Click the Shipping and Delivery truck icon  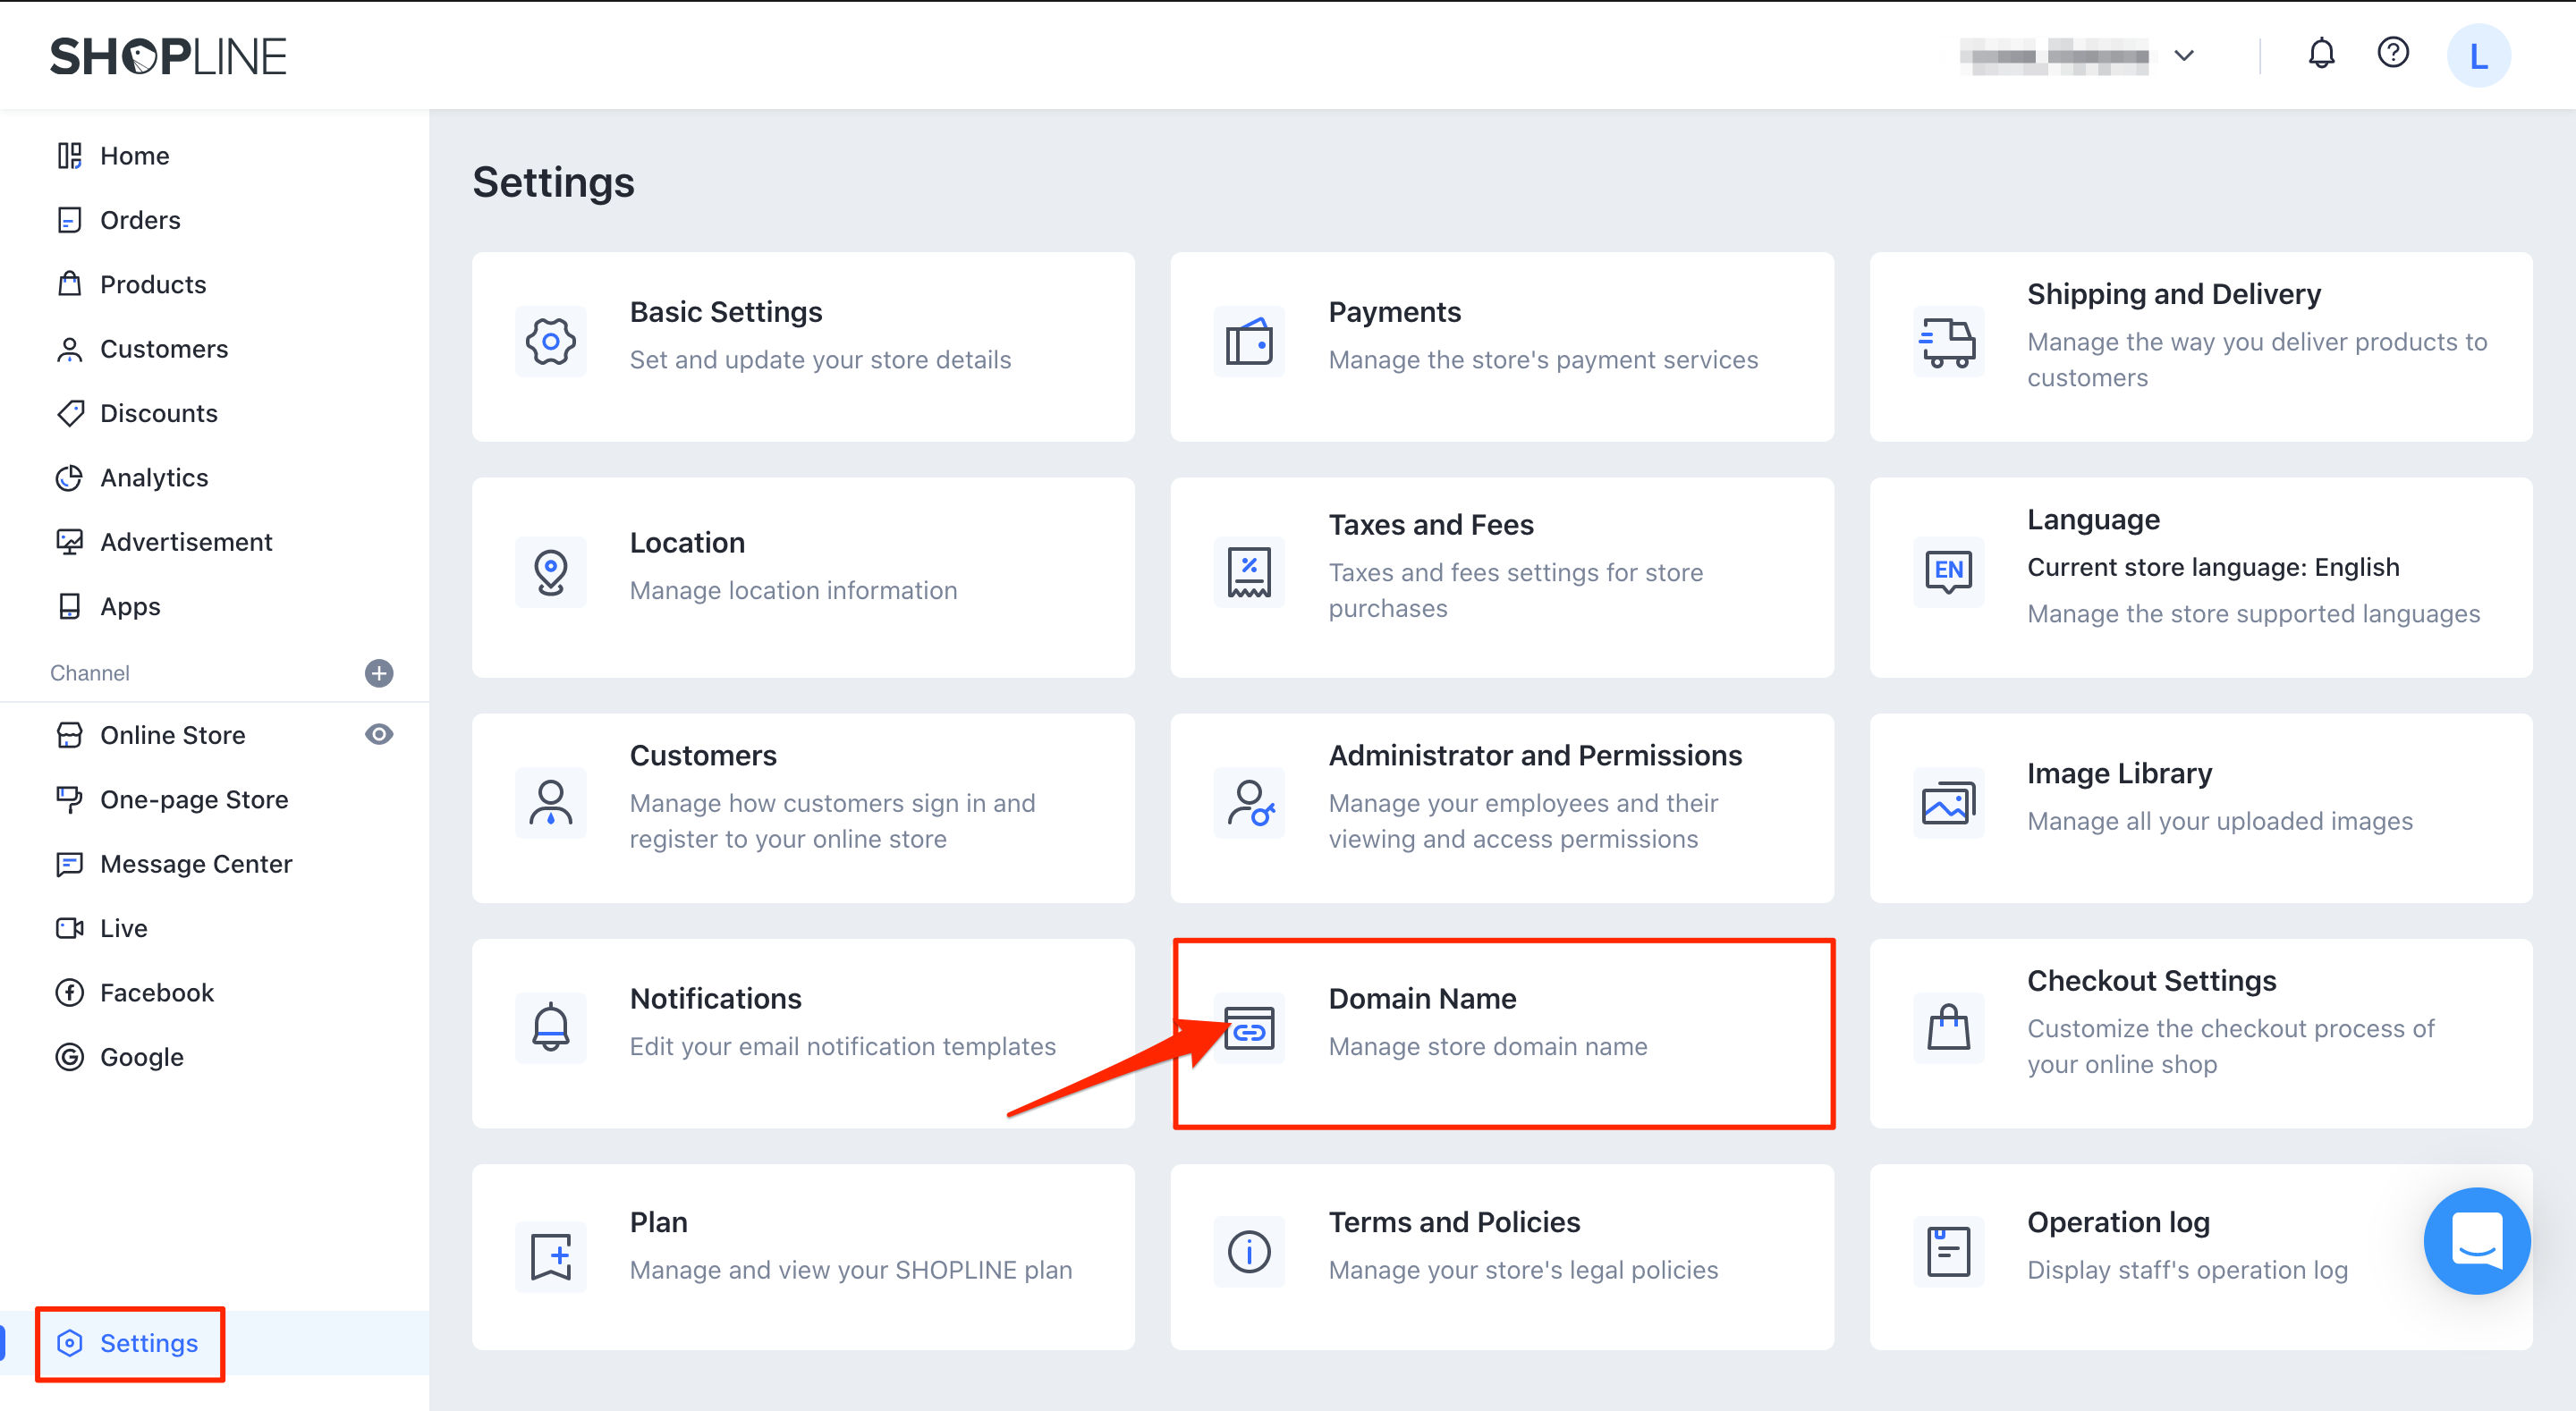(x=1947, y=343)
